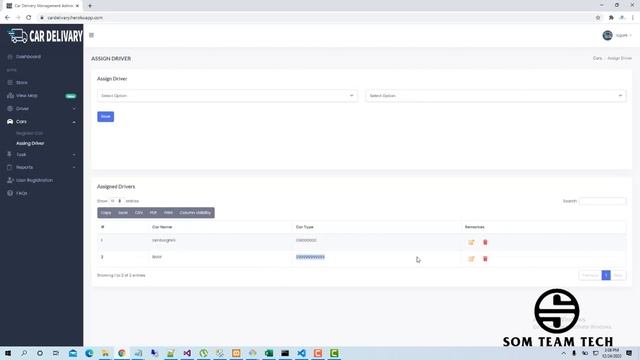Viewport: 640px width, 360px height.
Task: Click the edit icon in row 1
Action: [471, 242]
